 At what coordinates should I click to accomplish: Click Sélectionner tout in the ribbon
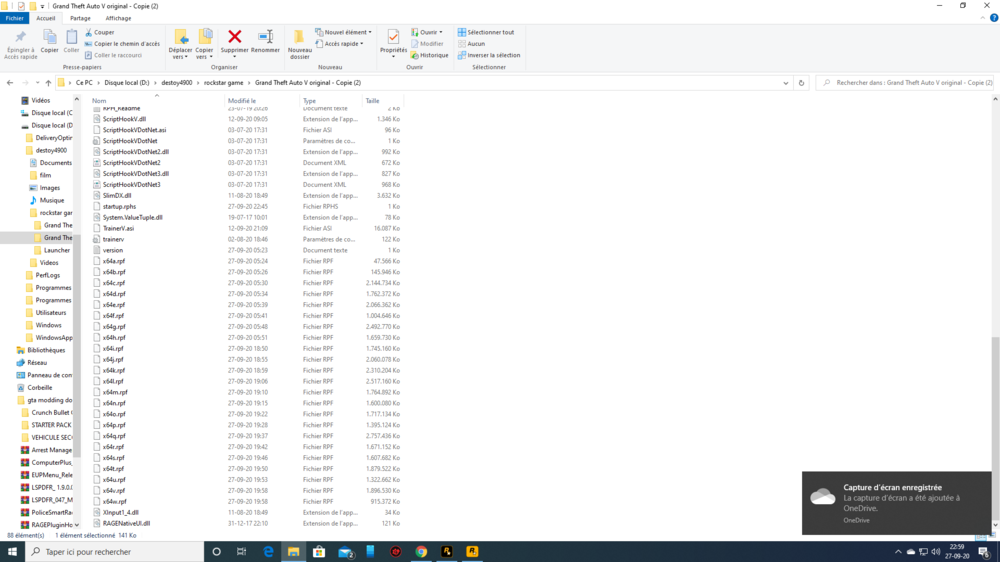coord(485,32)
